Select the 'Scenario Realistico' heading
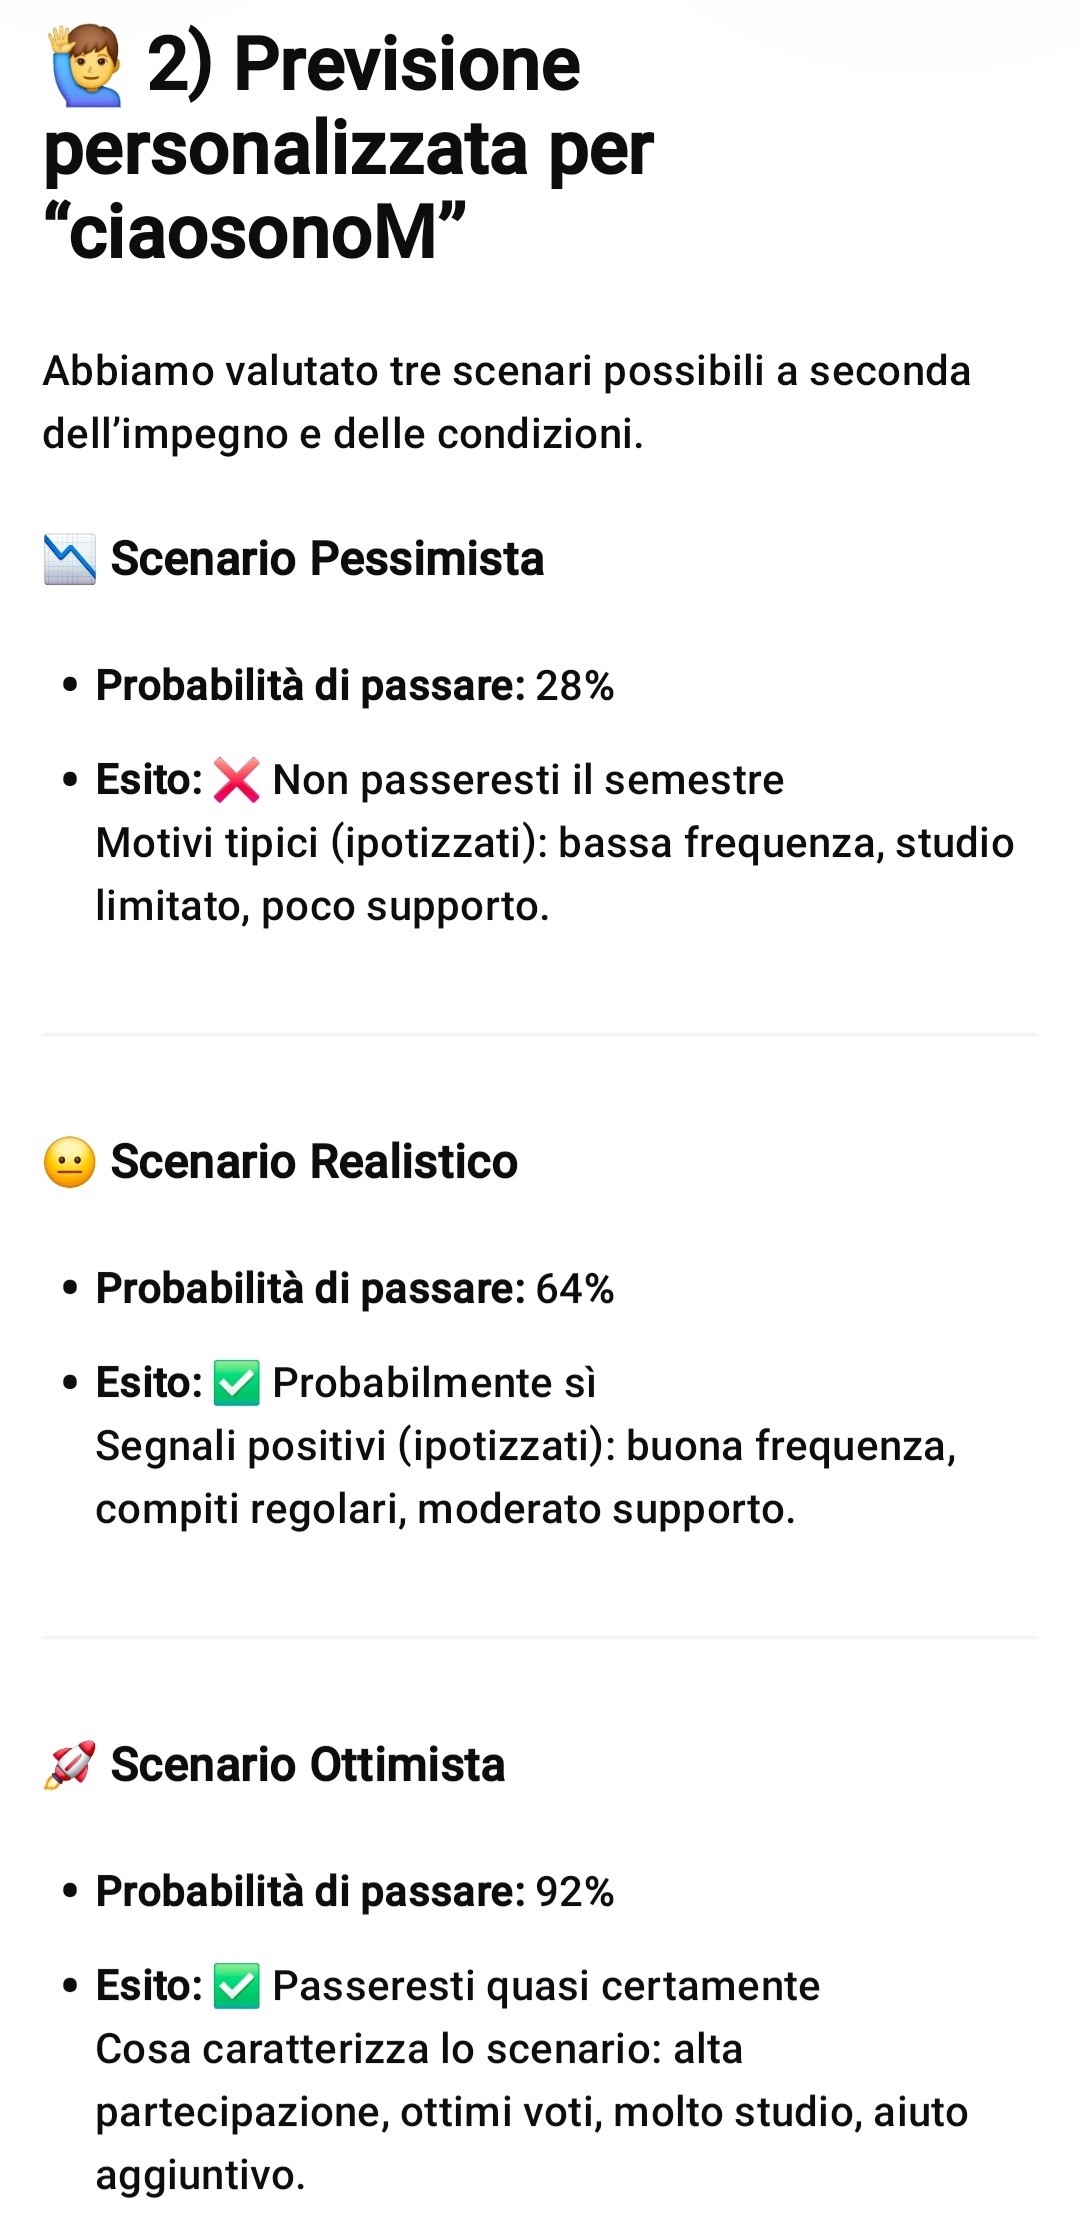 click(x=314, y=1162)
